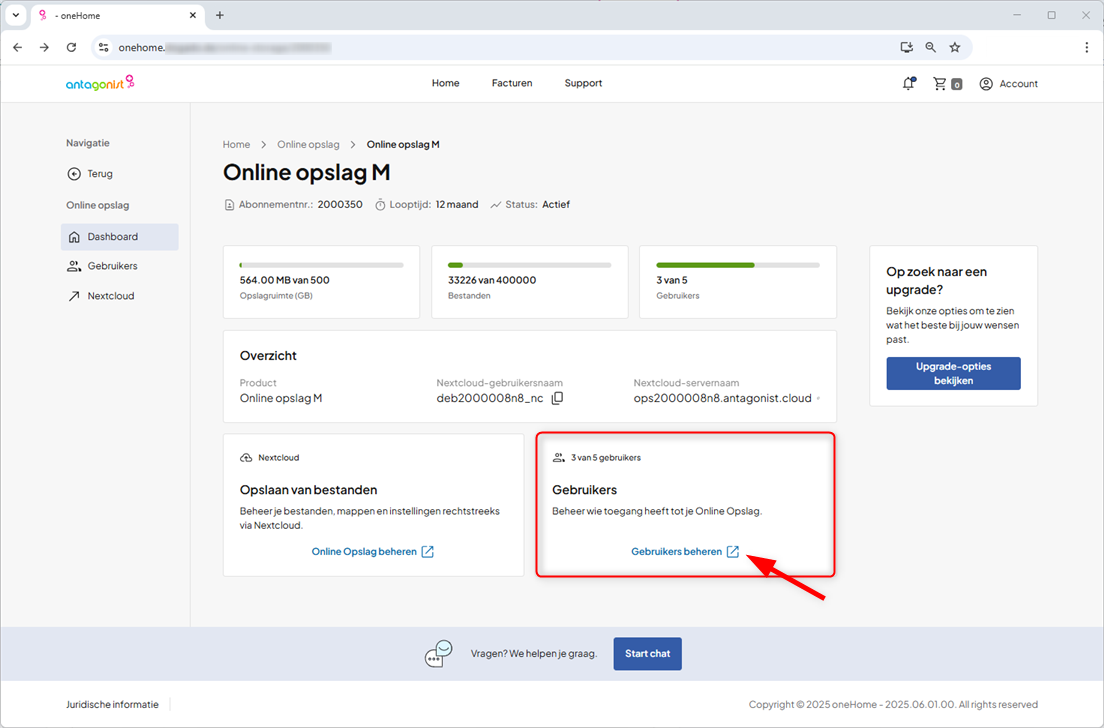Image resolution: width=1104 pixels, height=728 pixels.
Task: Click the chat bubble icon
Action: tap(438, 653)
